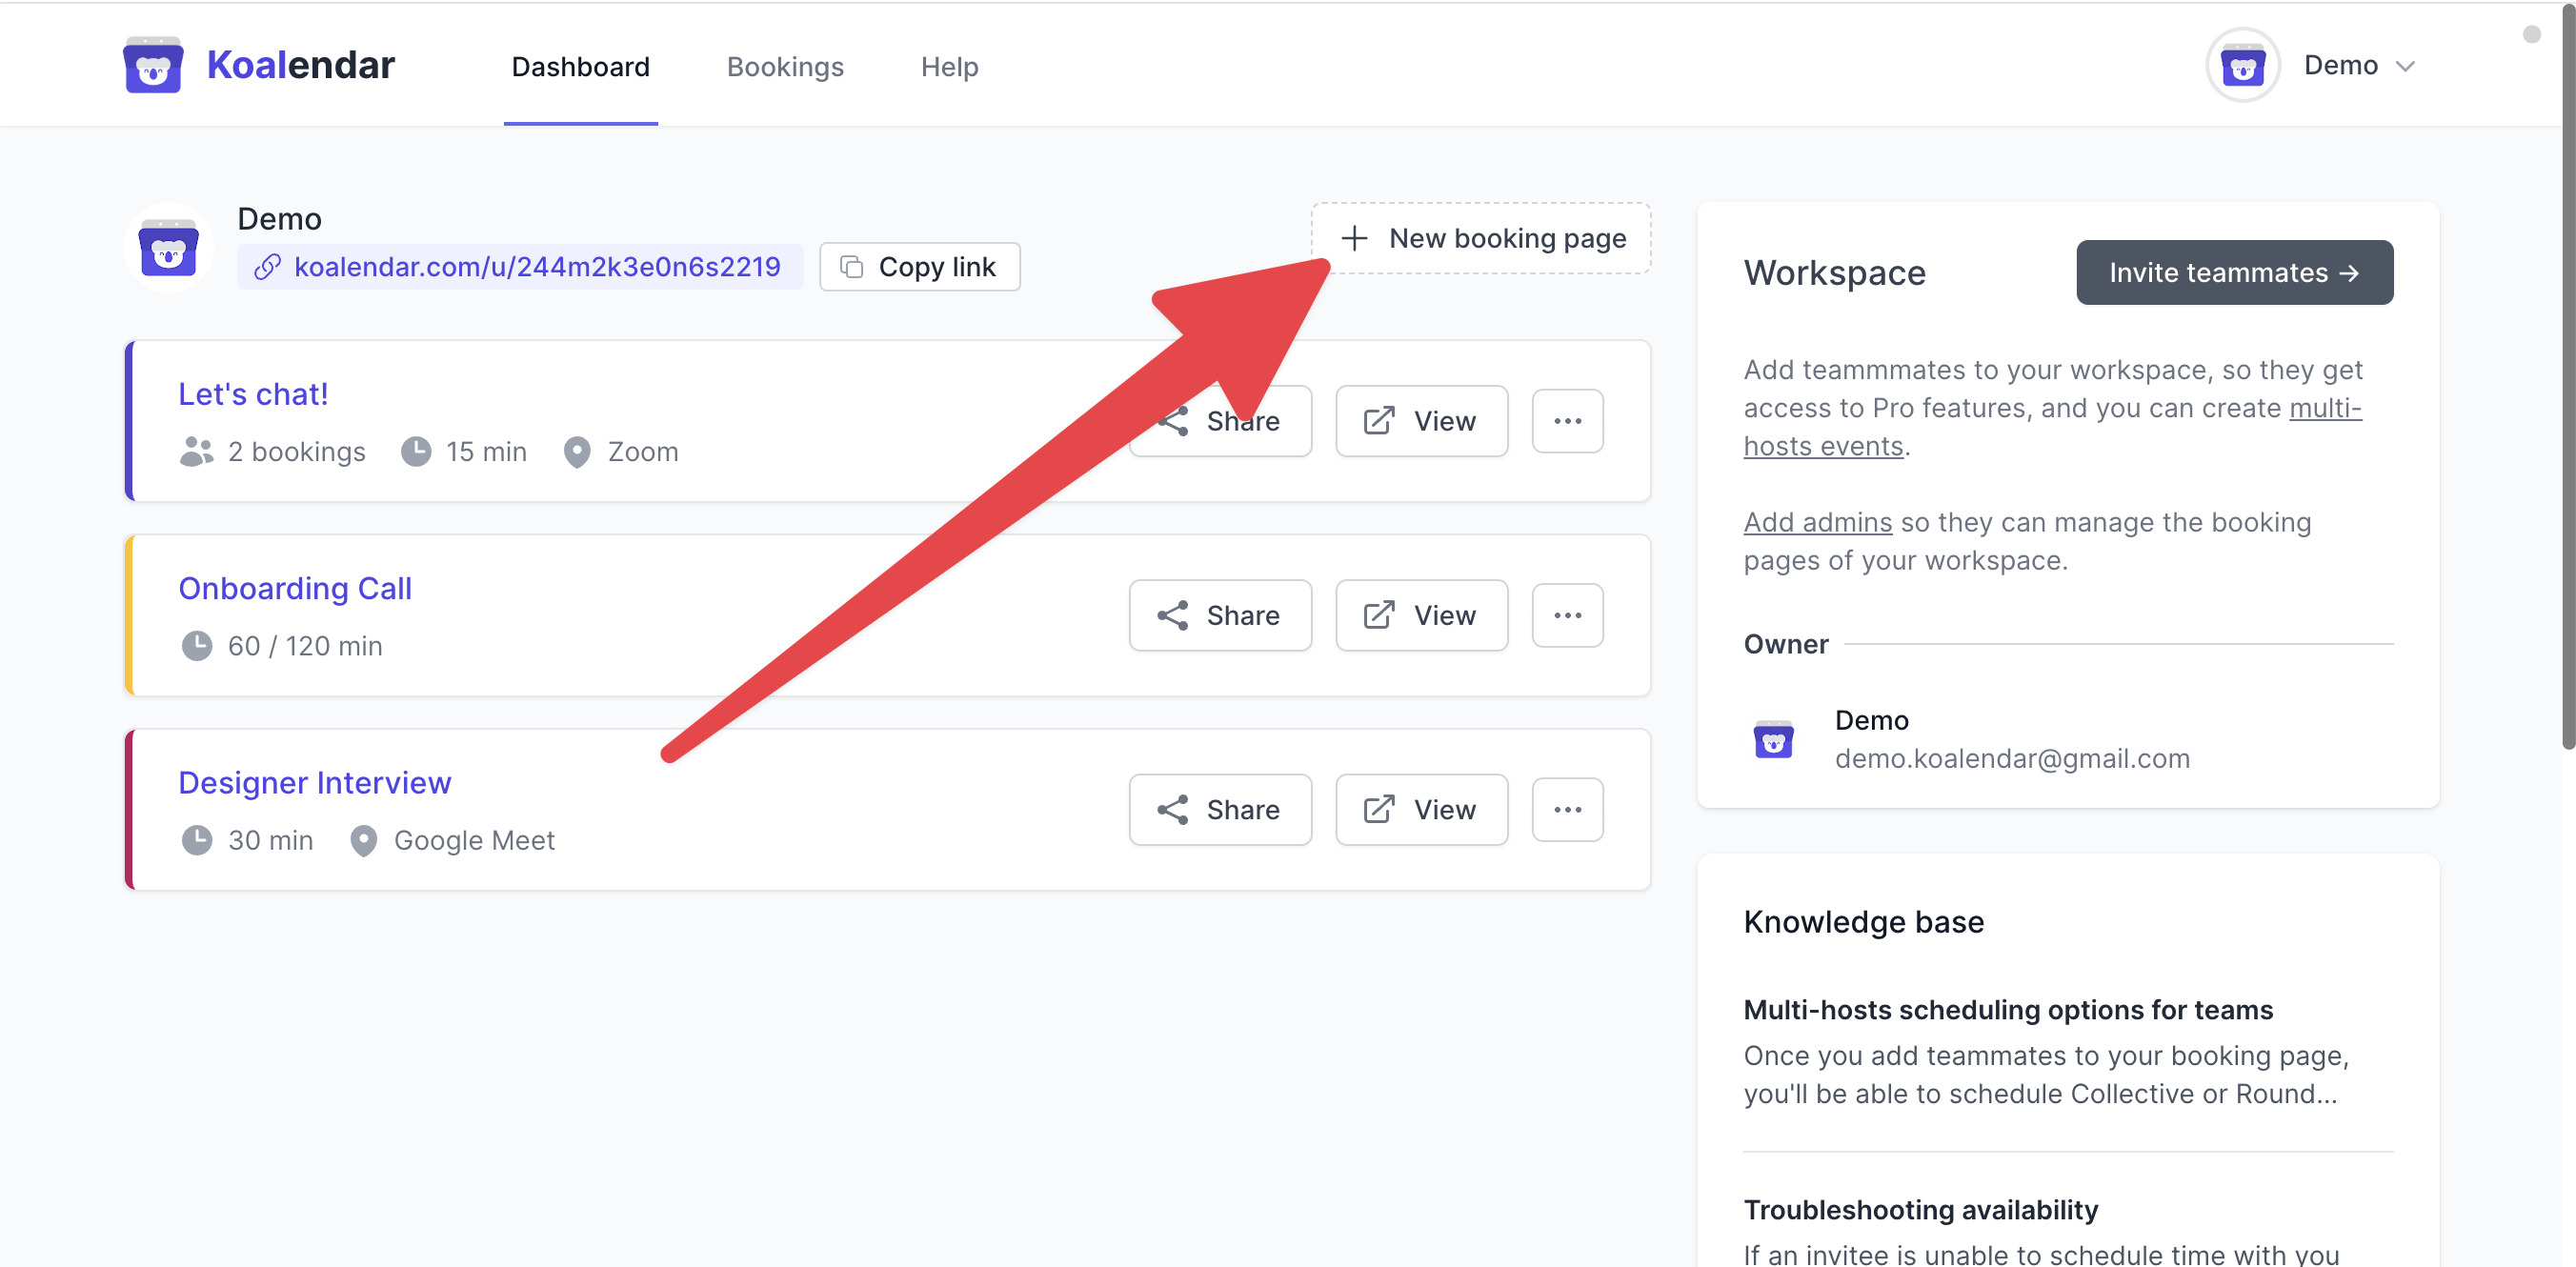Follow the Add admins link
Screen dimensions: 2576x1267
click(1817, 522)
